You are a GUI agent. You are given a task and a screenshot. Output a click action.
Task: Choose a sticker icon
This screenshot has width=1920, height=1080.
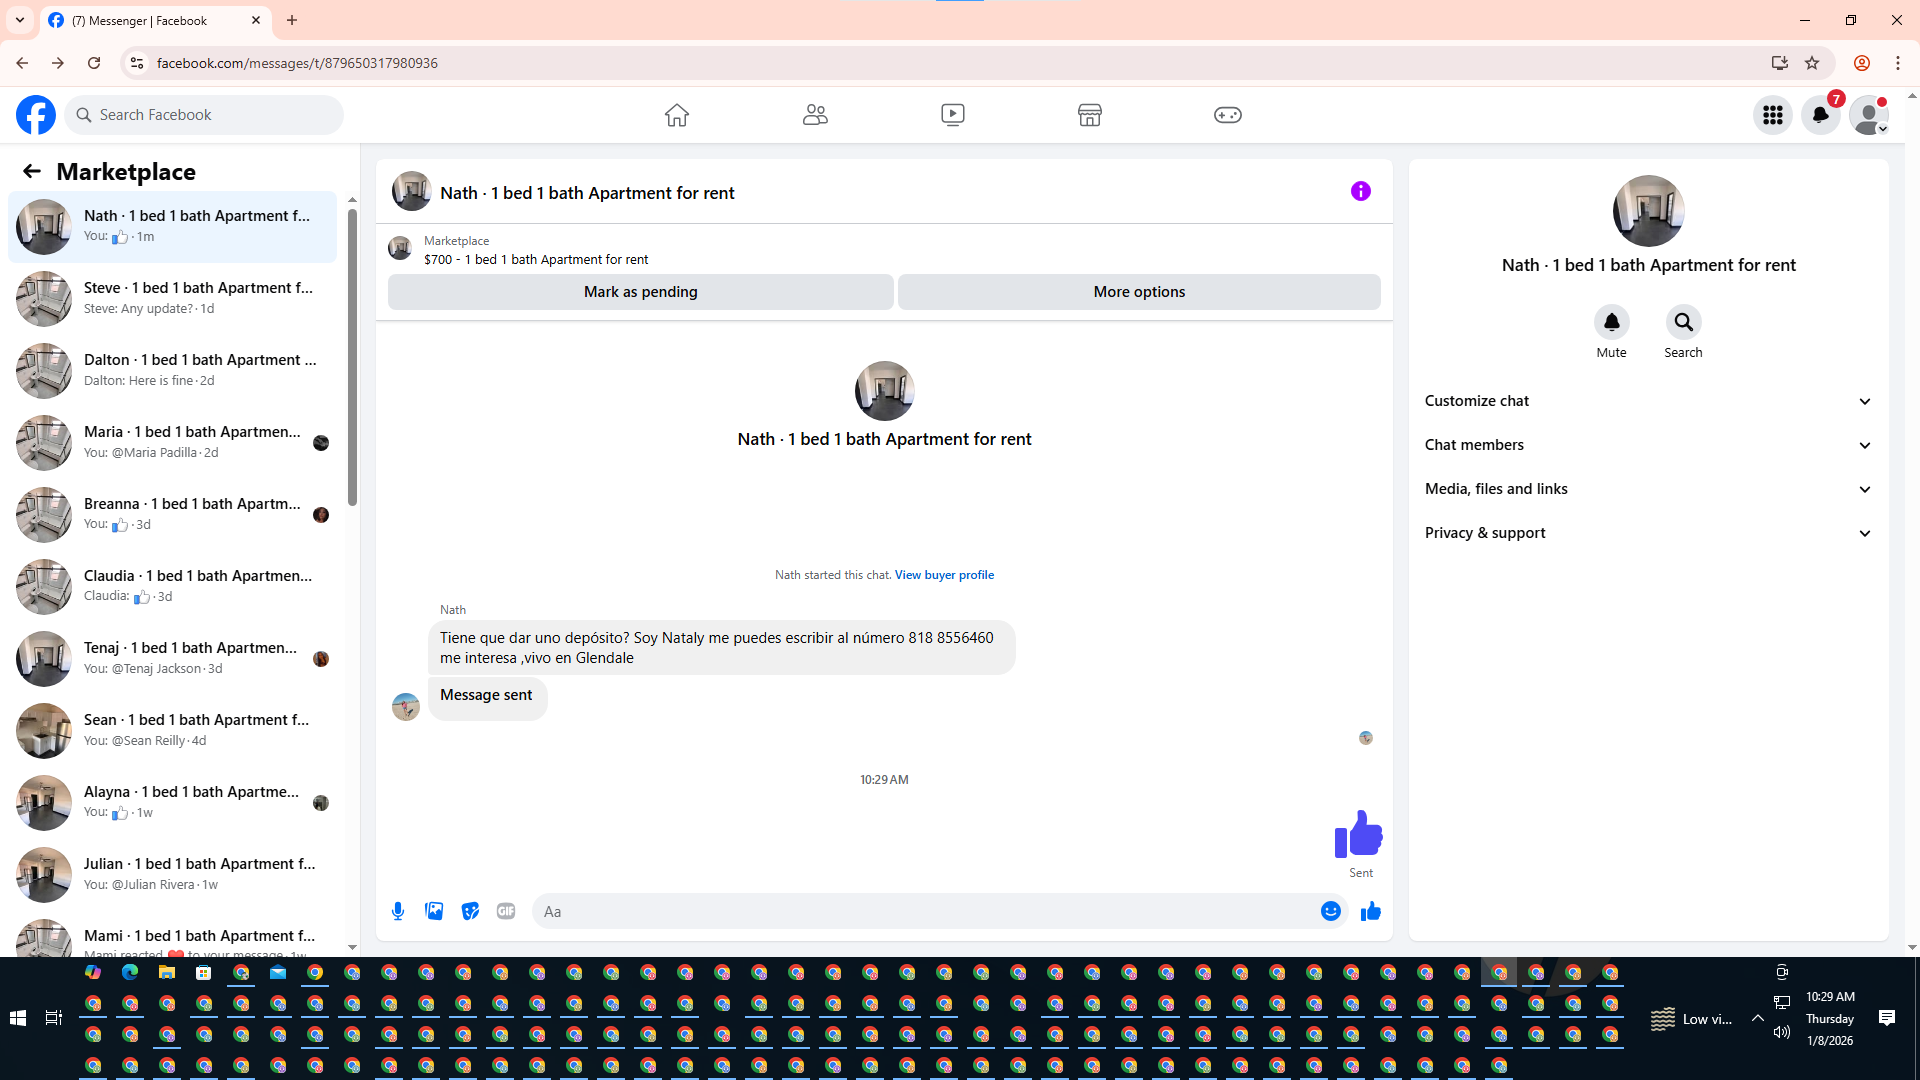pos(470,911)
